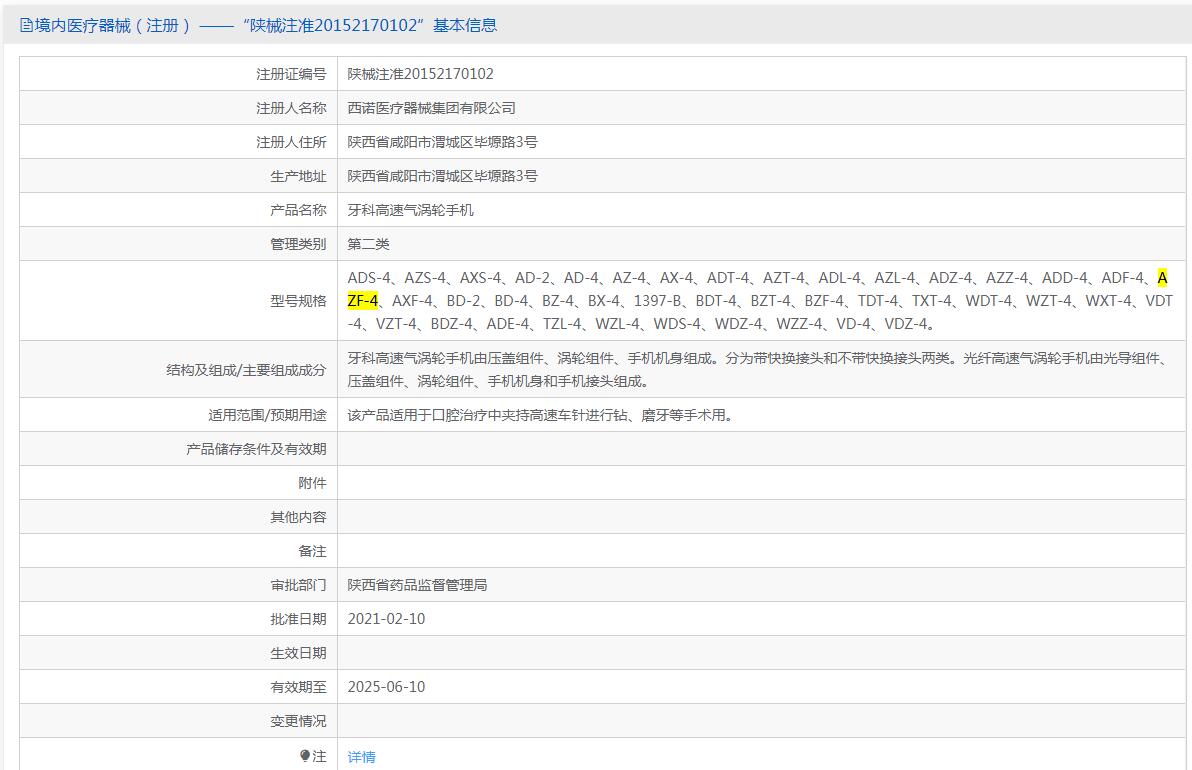Click the 批准日期 label
Screen dimensions: 1192x770
tap(298, 619)
